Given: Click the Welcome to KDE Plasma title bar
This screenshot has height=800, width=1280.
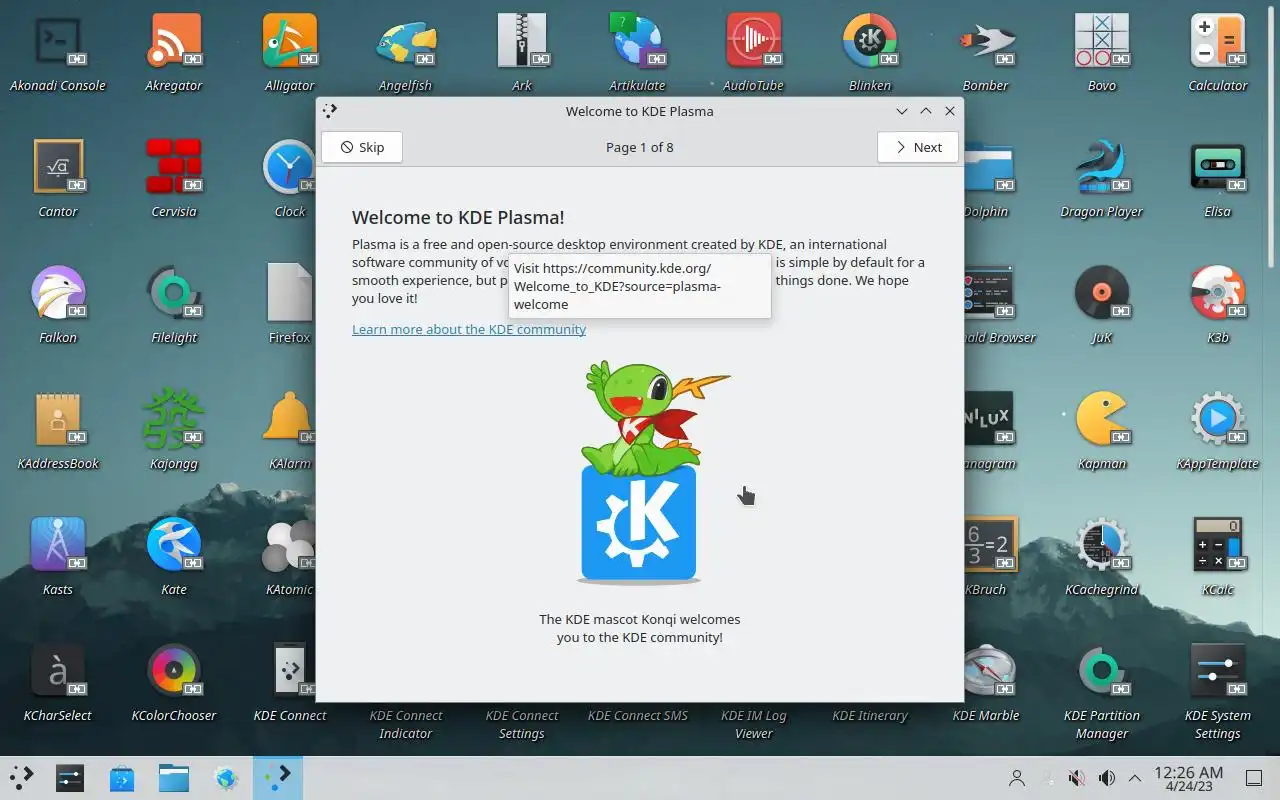Looking at the screenshot, I should point(640,111).
